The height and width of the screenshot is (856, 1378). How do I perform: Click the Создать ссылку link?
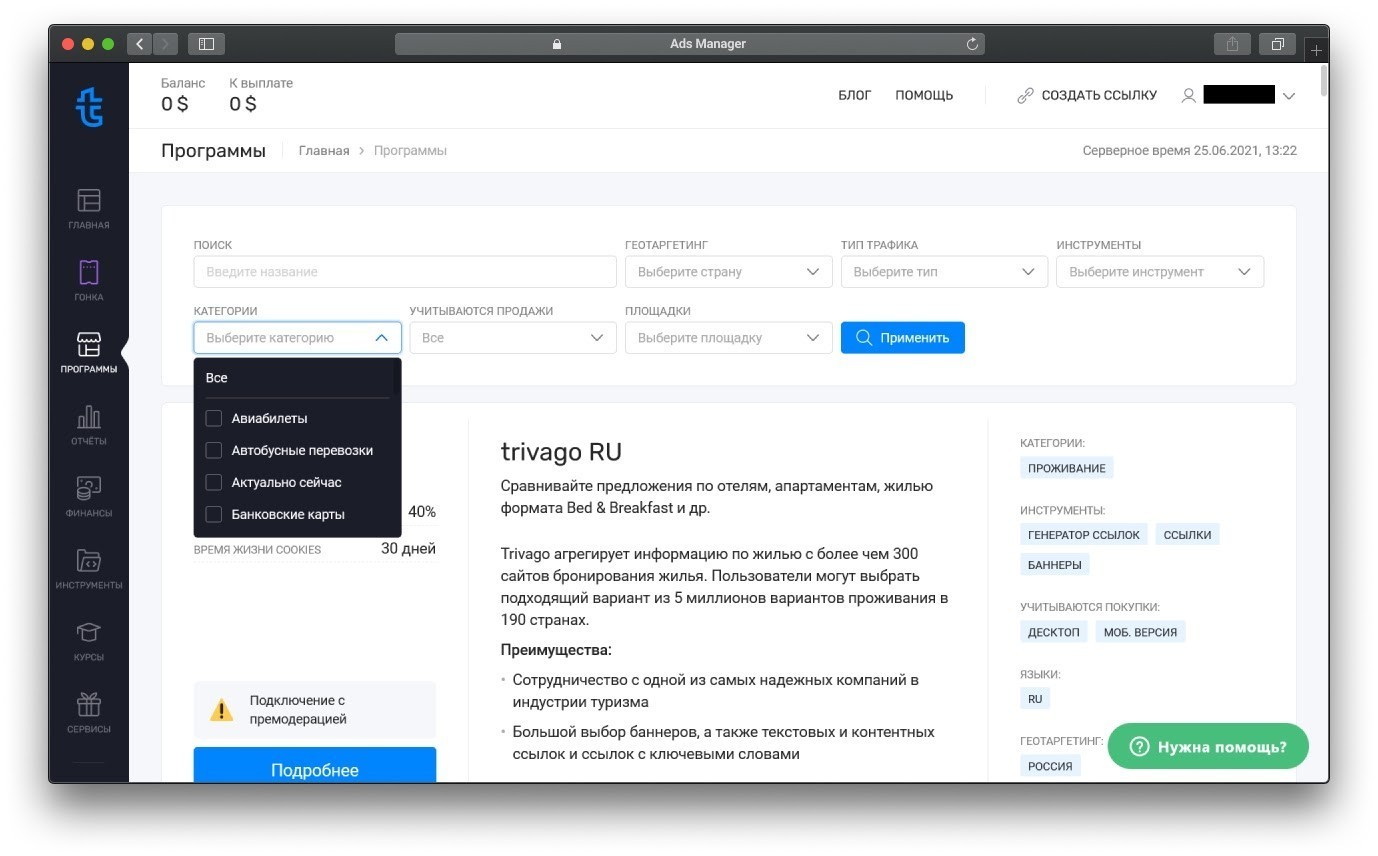click(x=1087, y=96)
